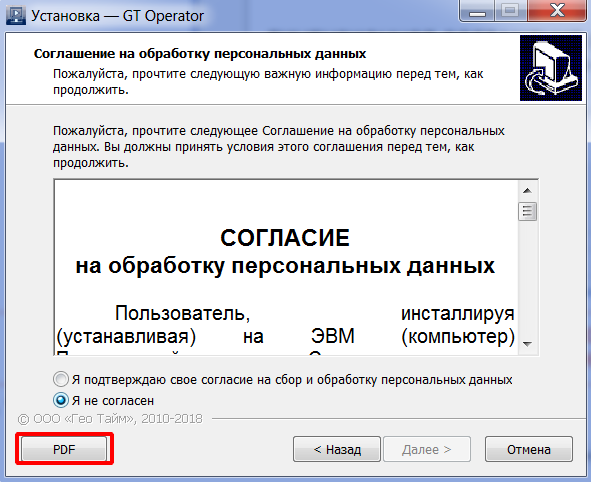Click the '© ООО «Гео Тайм», 2010-2018' copyright text

tap(110, 419)
